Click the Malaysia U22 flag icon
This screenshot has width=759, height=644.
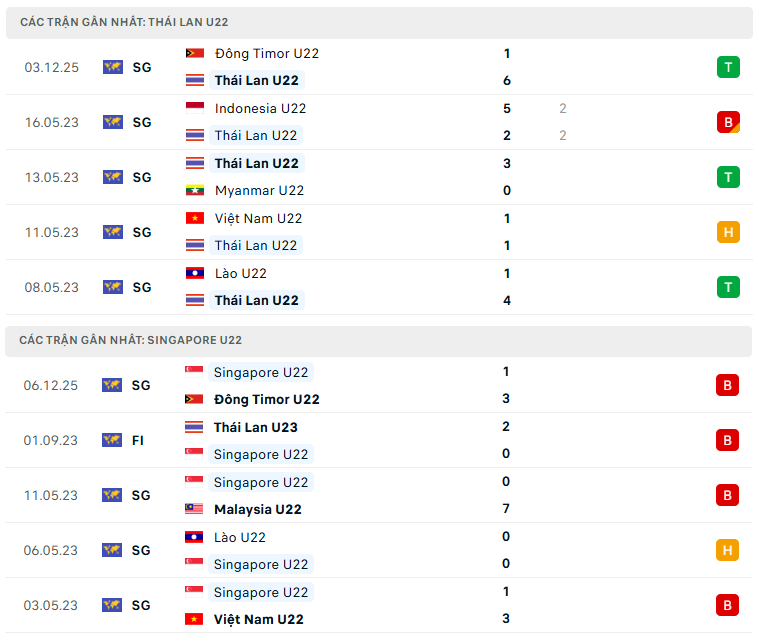[x=194, y=509]
